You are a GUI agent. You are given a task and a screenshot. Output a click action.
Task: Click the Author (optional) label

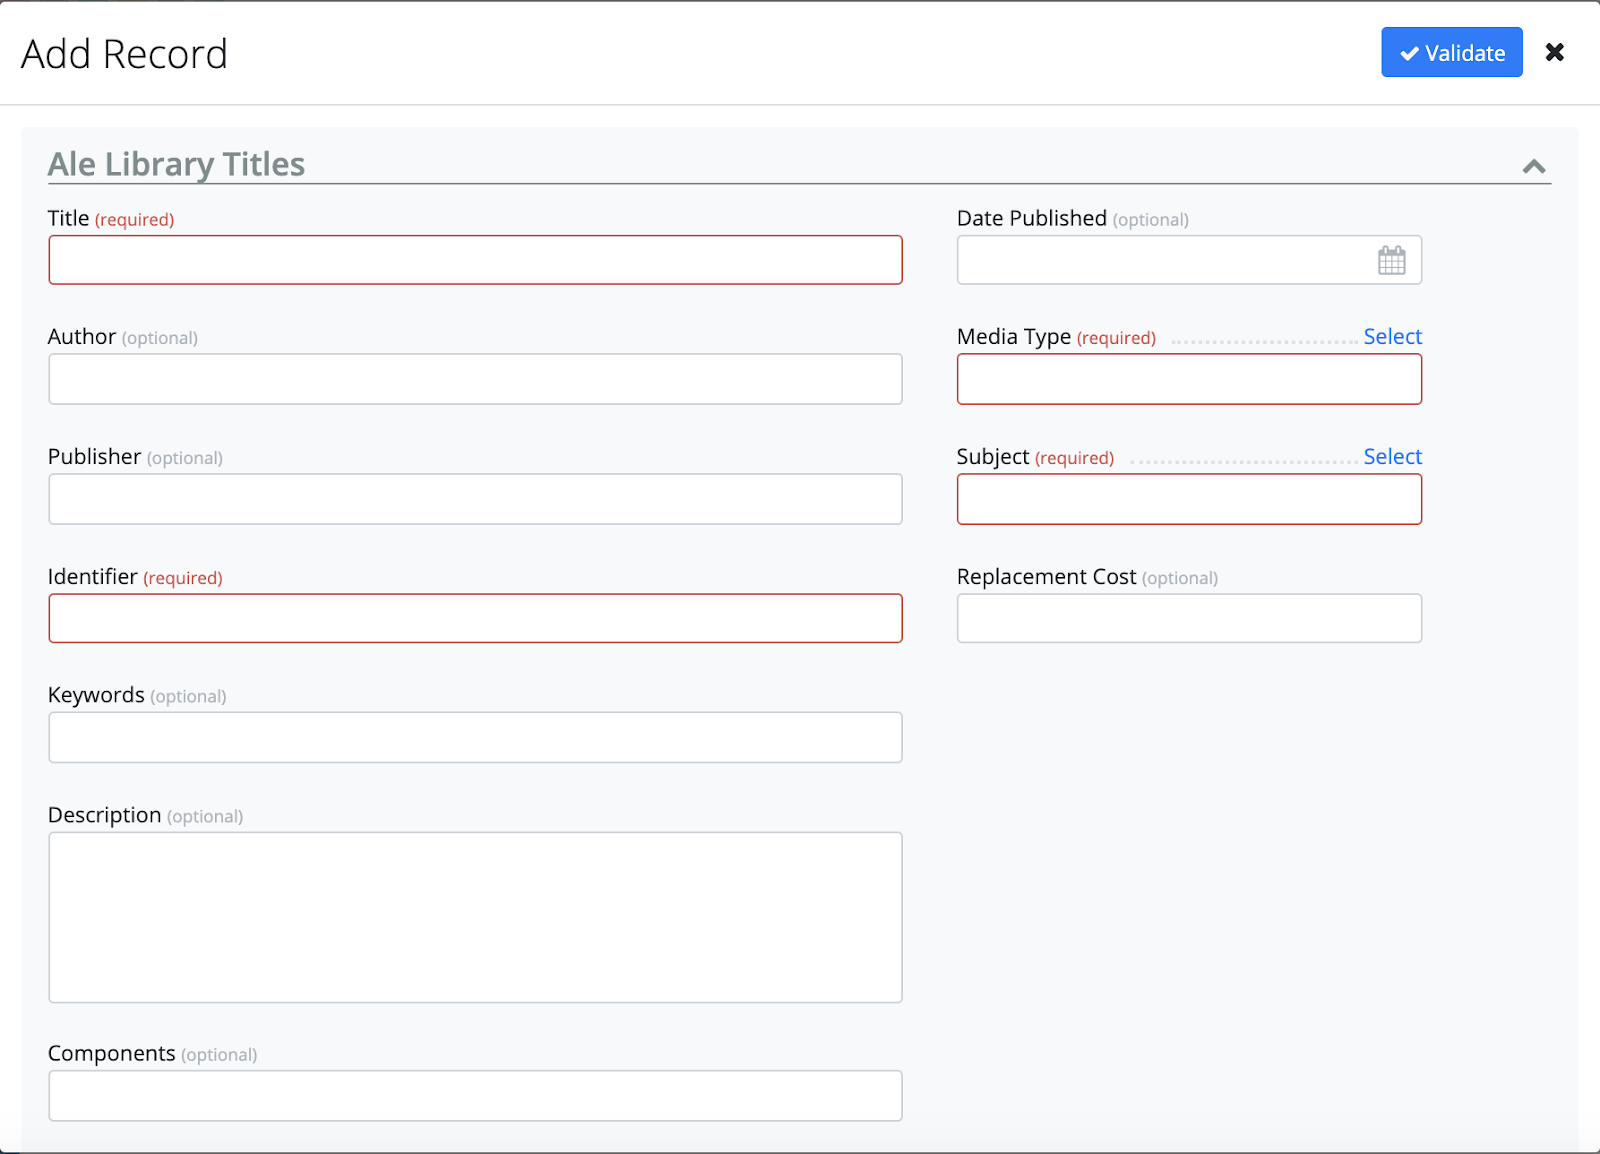[x=123, y=337]
